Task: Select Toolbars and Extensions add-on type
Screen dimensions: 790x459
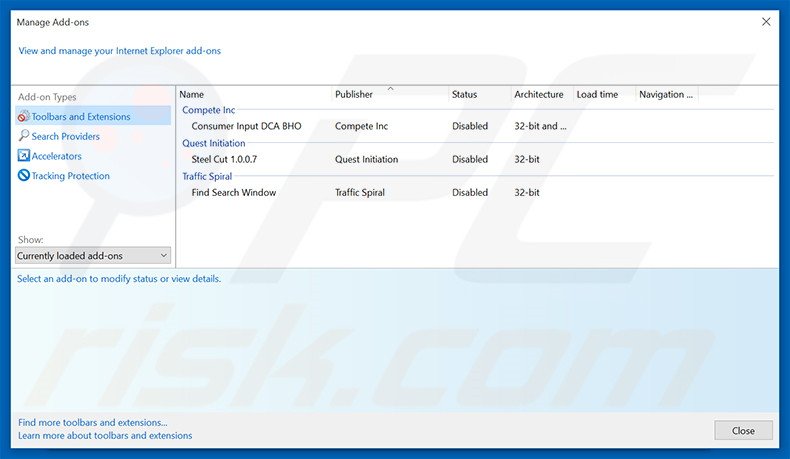Action: 93,116
